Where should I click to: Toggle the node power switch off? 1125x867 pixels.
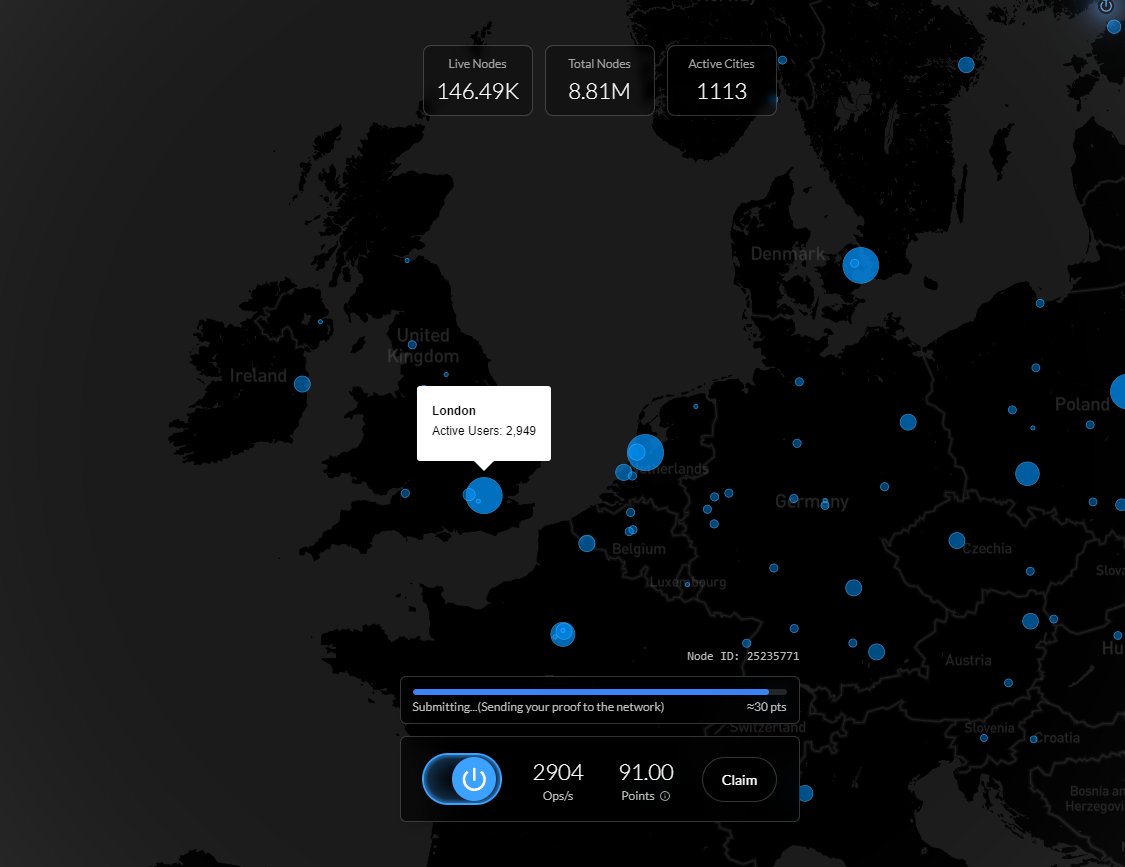pos(462,779)
